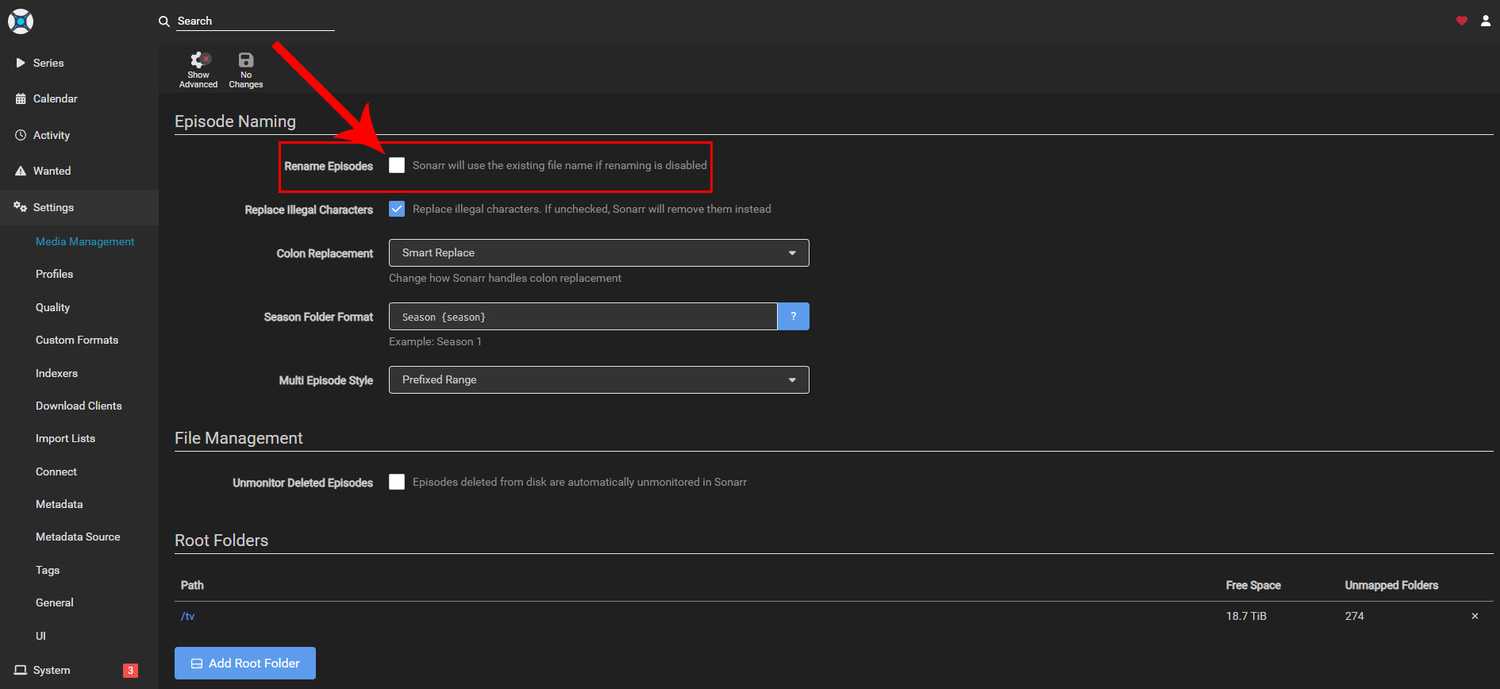Click the Settings gears icon

(20, 207)
